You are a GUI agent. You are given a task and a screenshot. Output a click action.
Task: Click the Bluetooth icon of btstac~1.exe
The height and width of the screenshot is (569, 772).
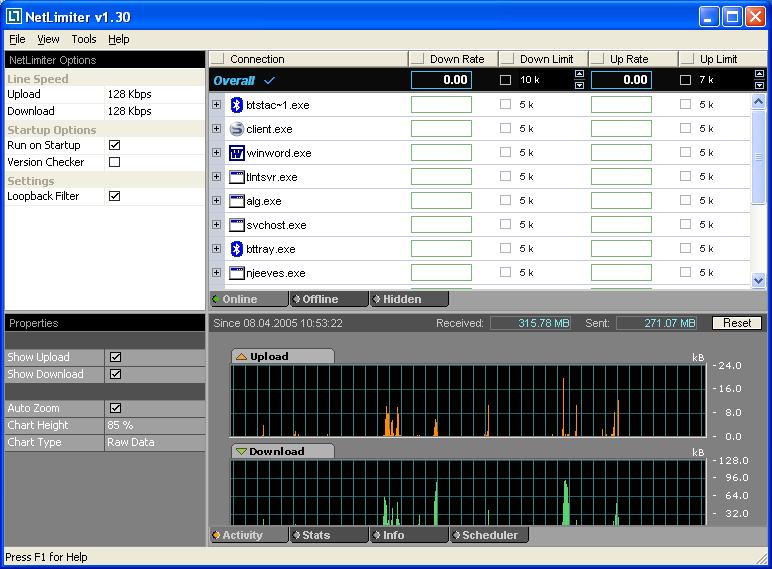237,105
